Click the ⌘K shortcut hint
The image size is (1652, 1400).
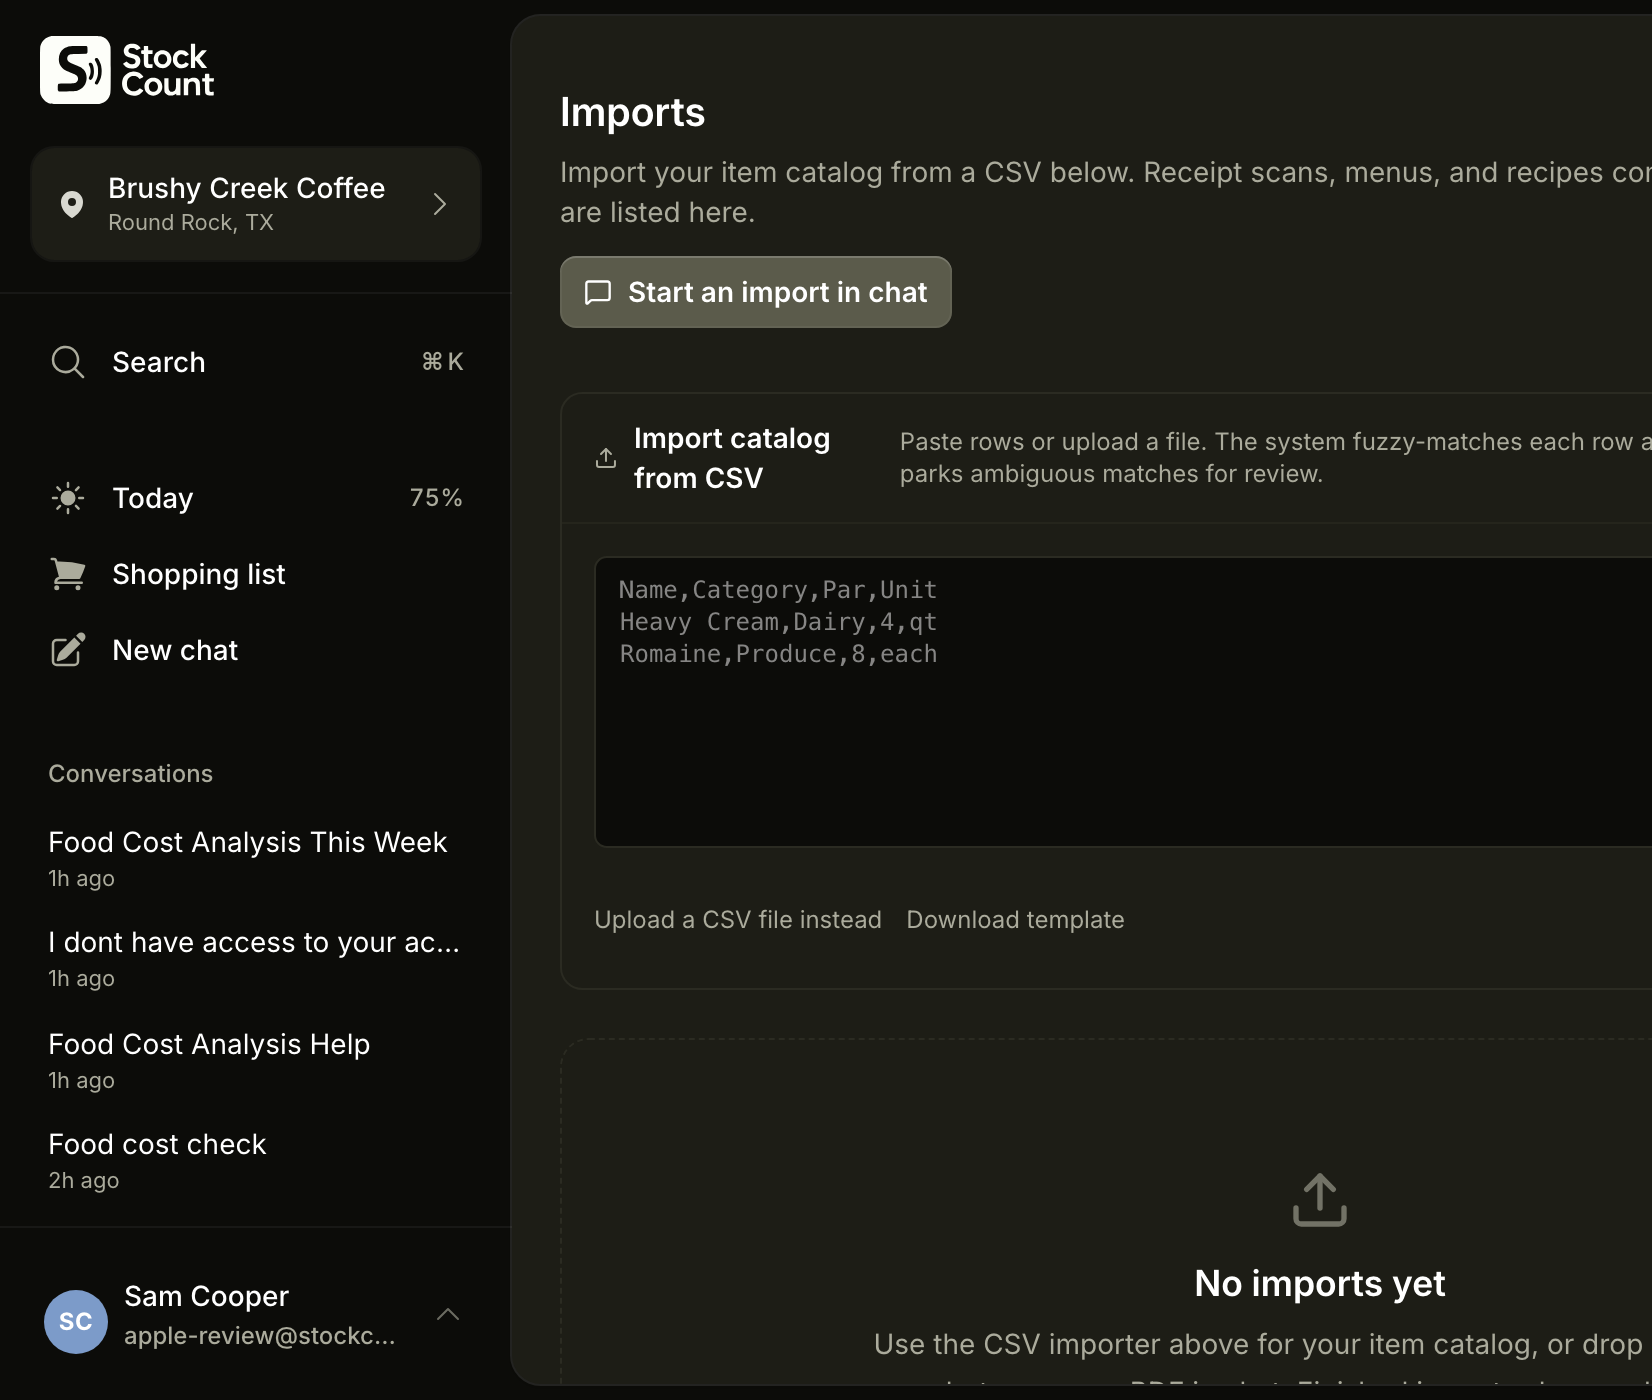point(442,362)
